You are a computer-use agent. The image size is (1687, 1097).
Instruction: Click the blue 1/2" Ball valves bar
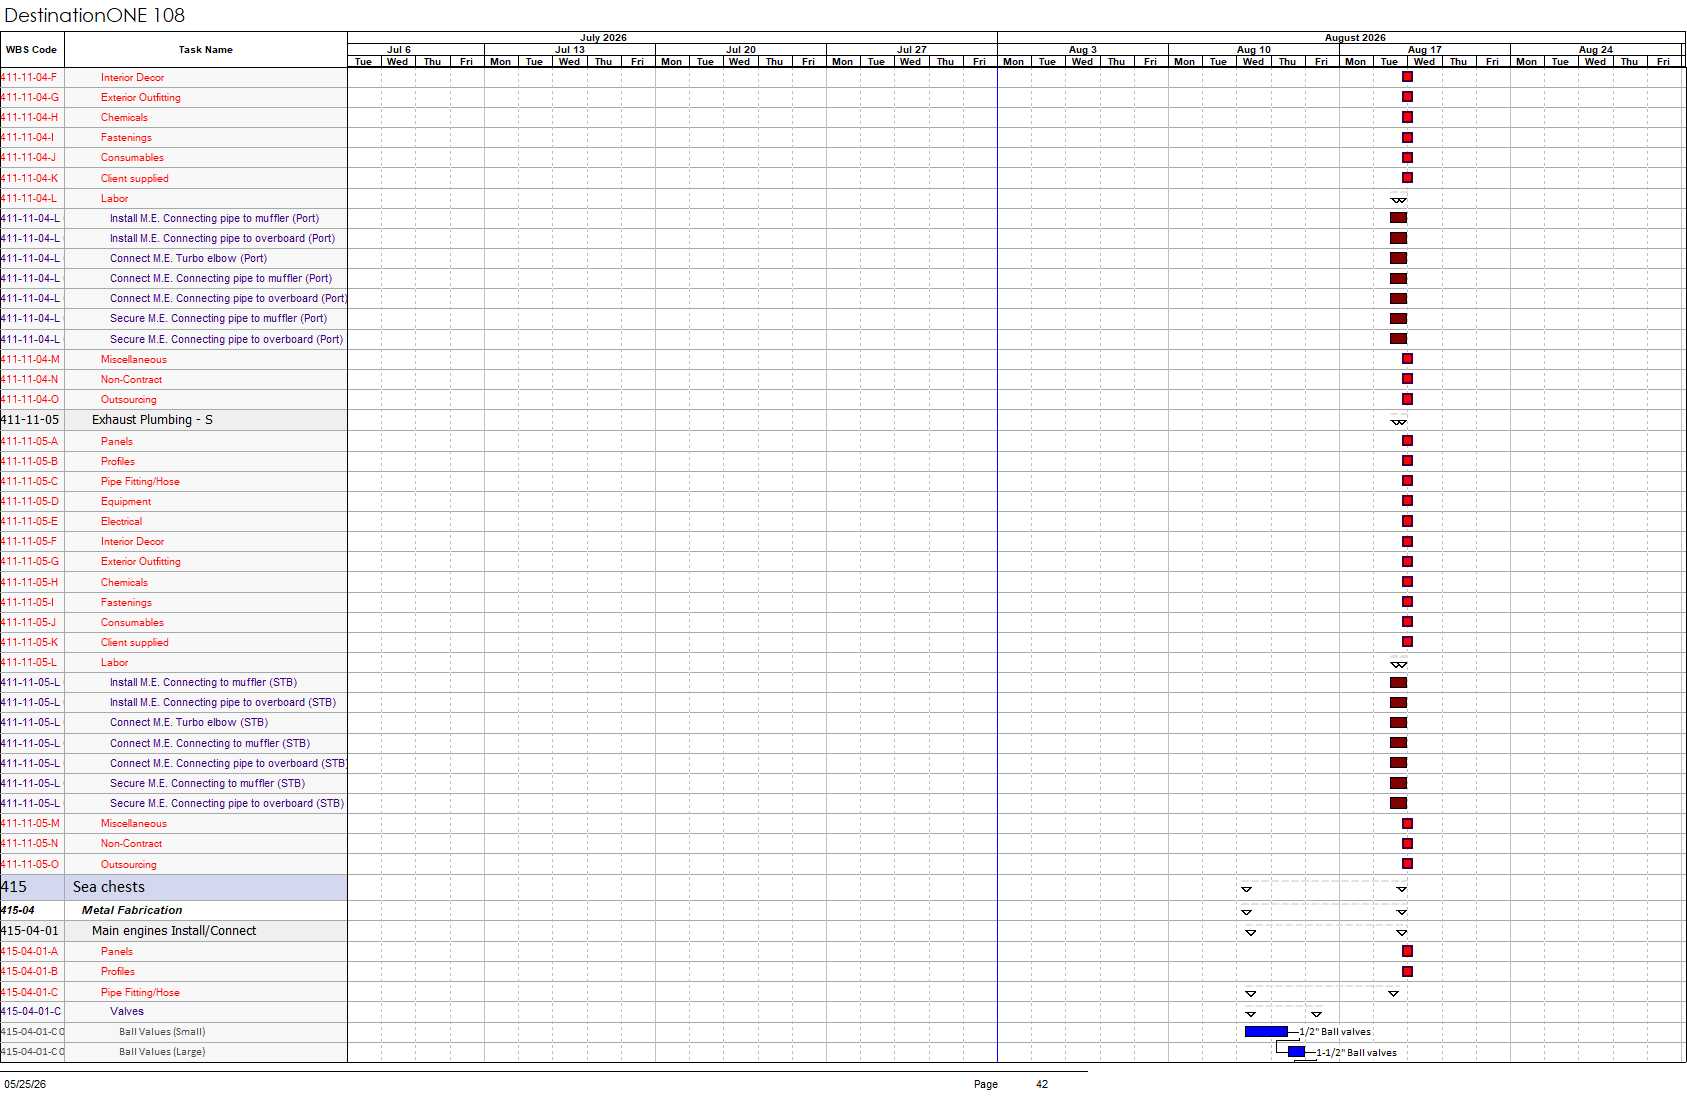coord(1266,1032)
